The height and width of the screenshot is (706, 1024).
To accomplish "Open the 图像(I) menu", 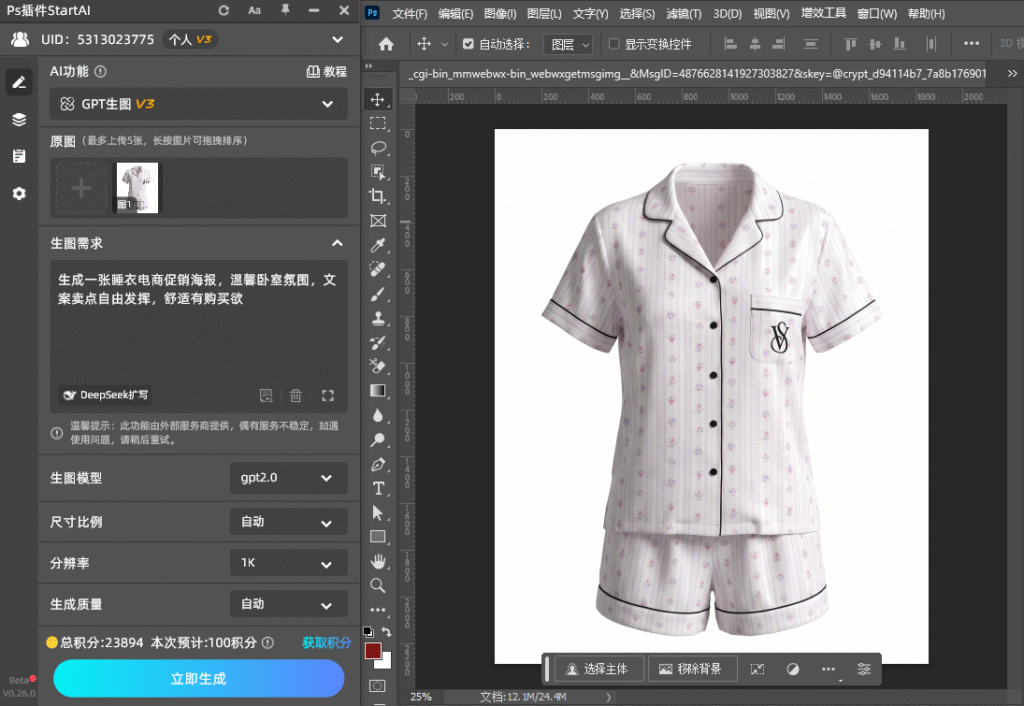I will 500,14.
